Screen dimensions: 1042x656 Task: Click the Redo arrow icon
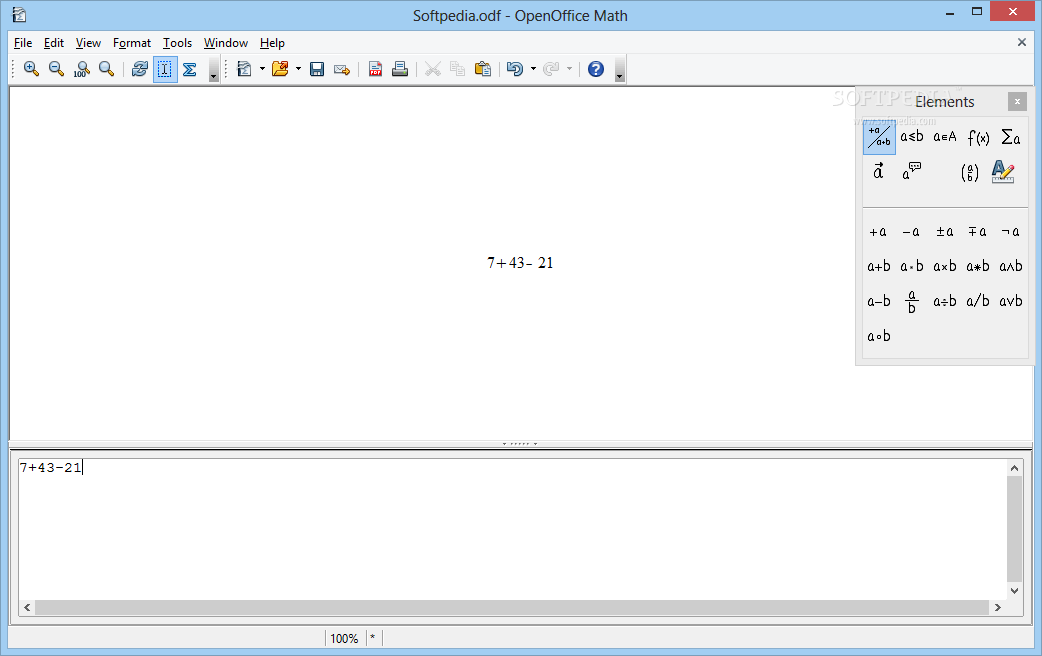(x=551, y=68)
